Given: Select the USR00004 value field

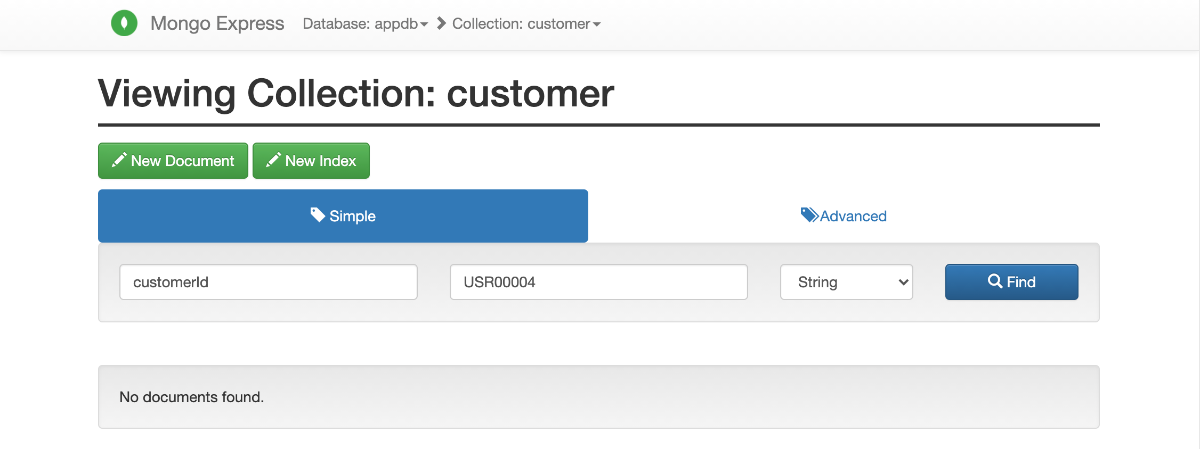Looking at the screenshot, I should [599, 282].
